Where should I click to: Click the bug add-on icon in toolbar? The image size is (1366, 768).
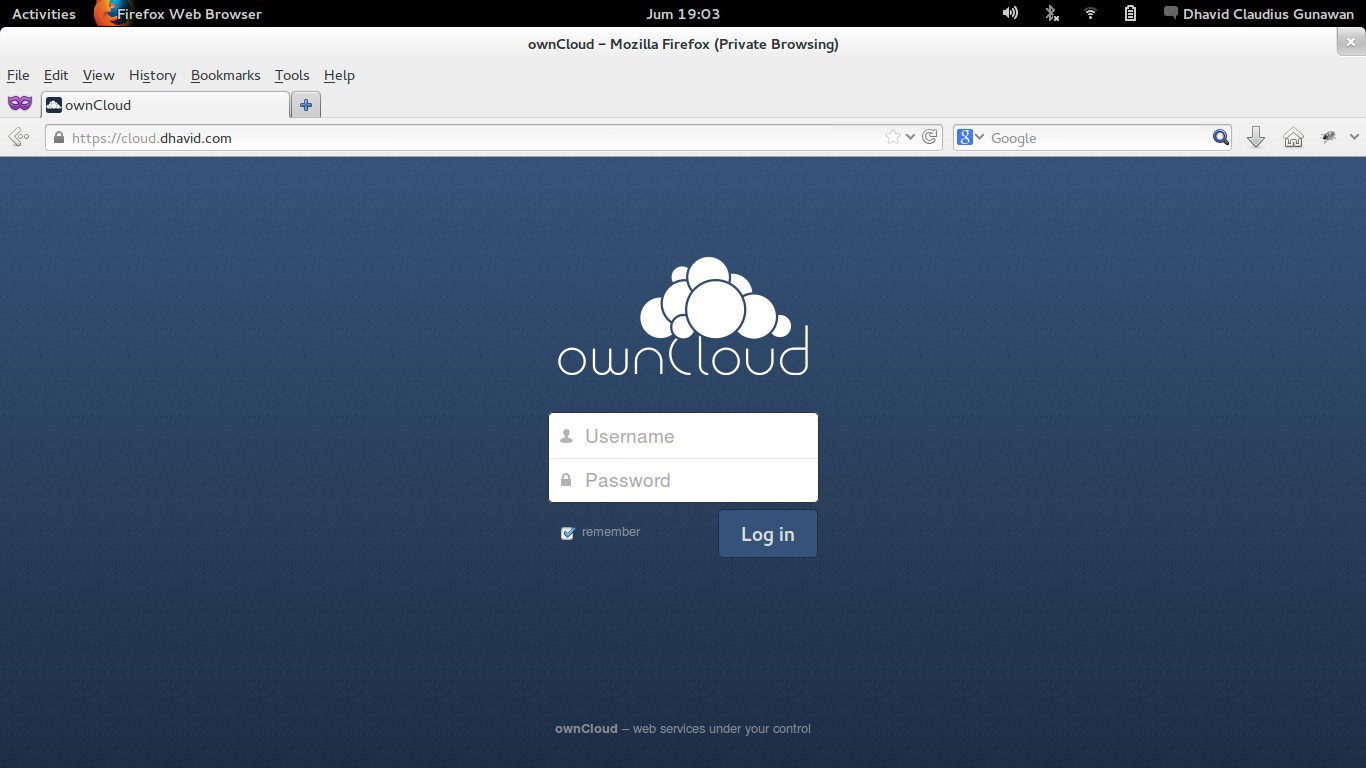[x=1328, y=137]
